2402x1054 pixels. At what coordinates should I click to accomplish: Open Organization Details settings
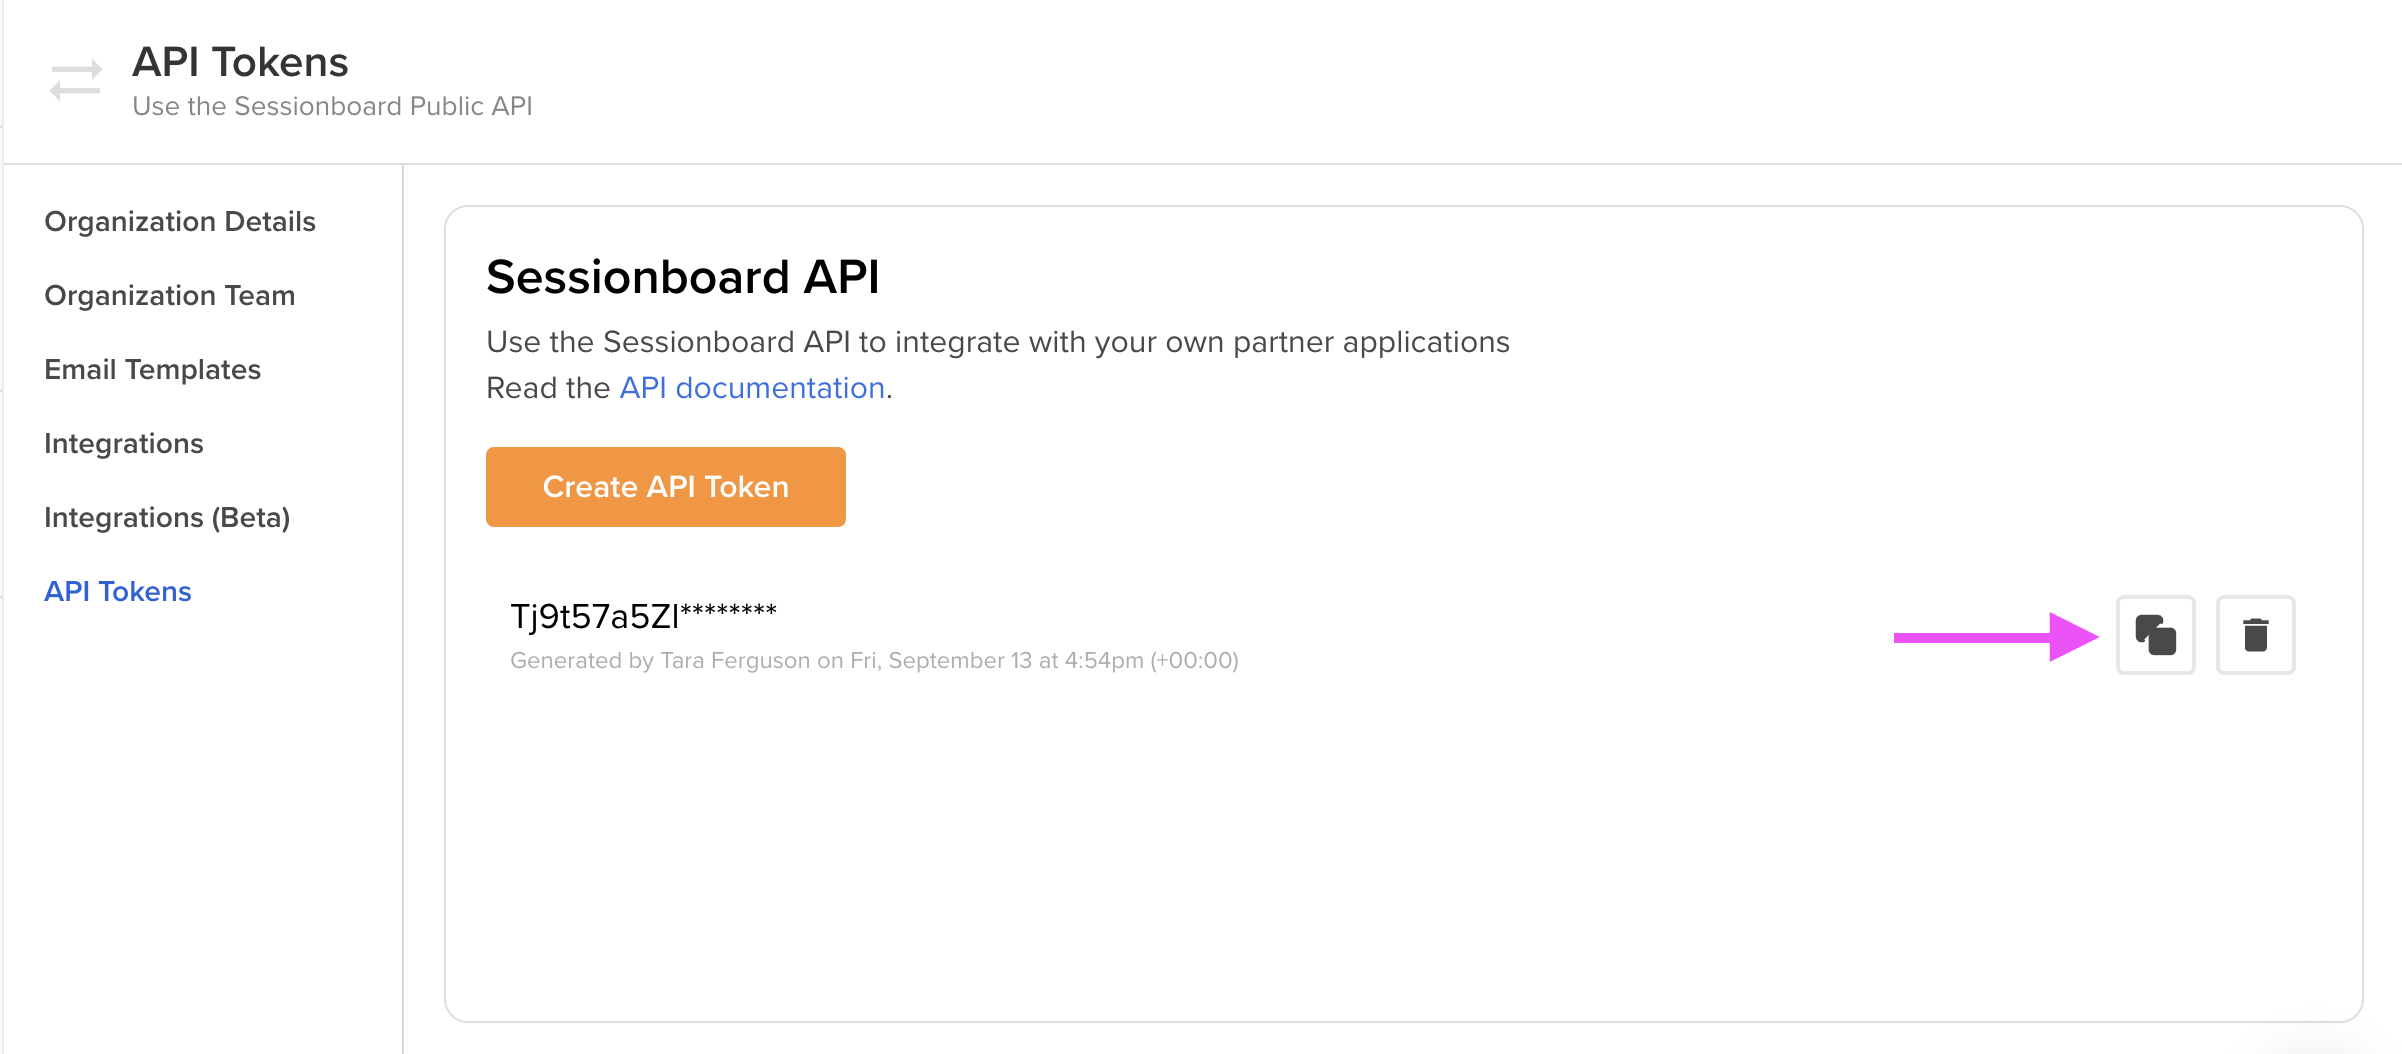pyautogui.click(x=180, y=221)
